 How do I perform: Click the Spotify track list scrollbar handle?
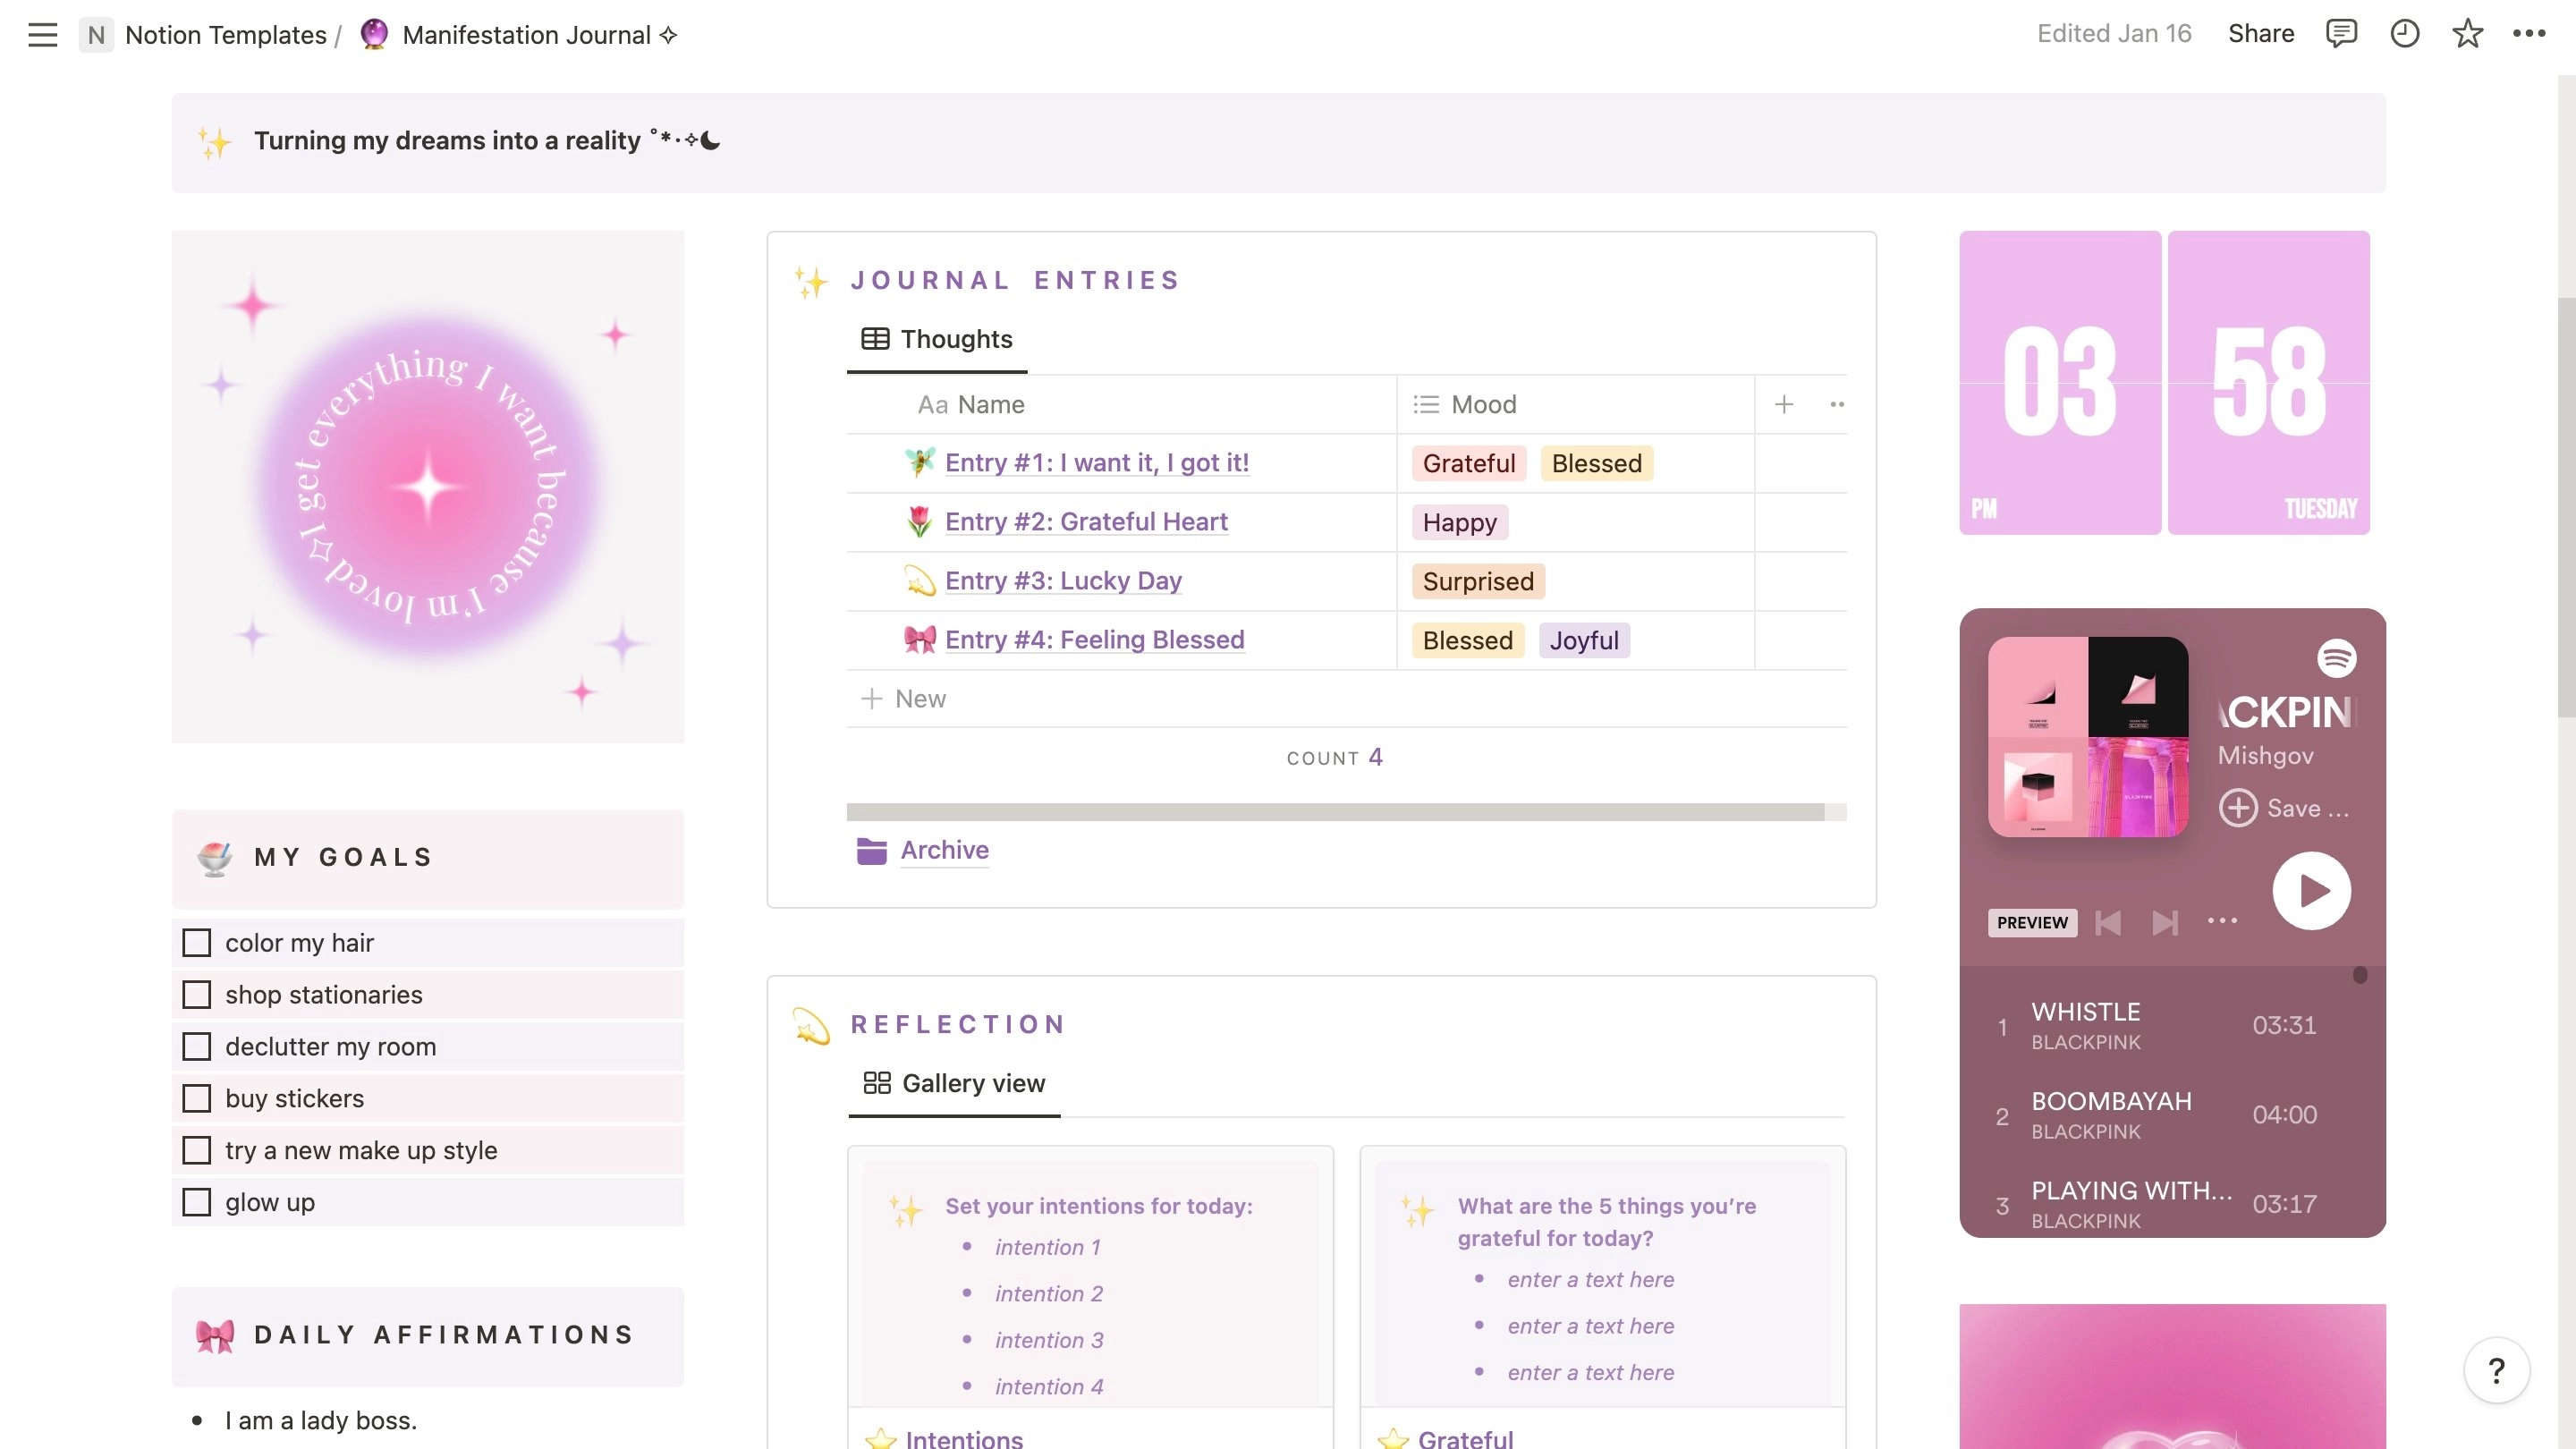click(2360, 974)
